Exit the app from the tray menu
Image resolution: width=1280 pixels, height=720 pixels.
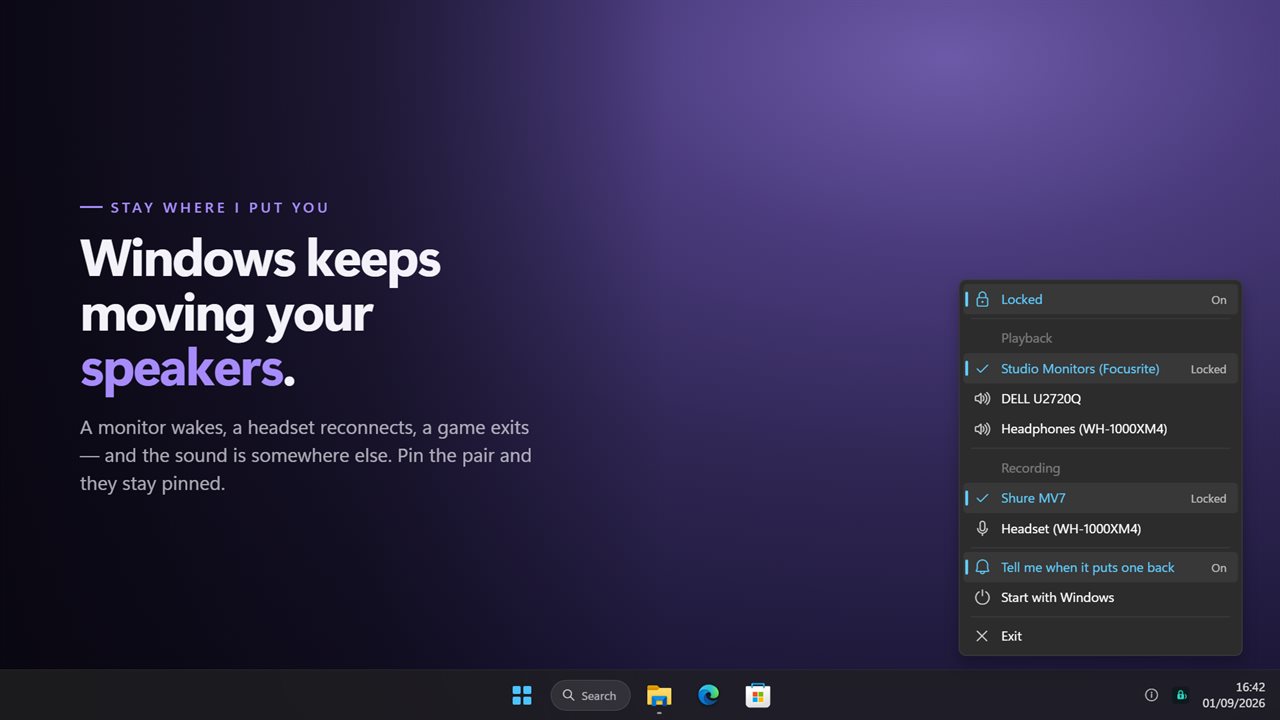click(1100, 636)
